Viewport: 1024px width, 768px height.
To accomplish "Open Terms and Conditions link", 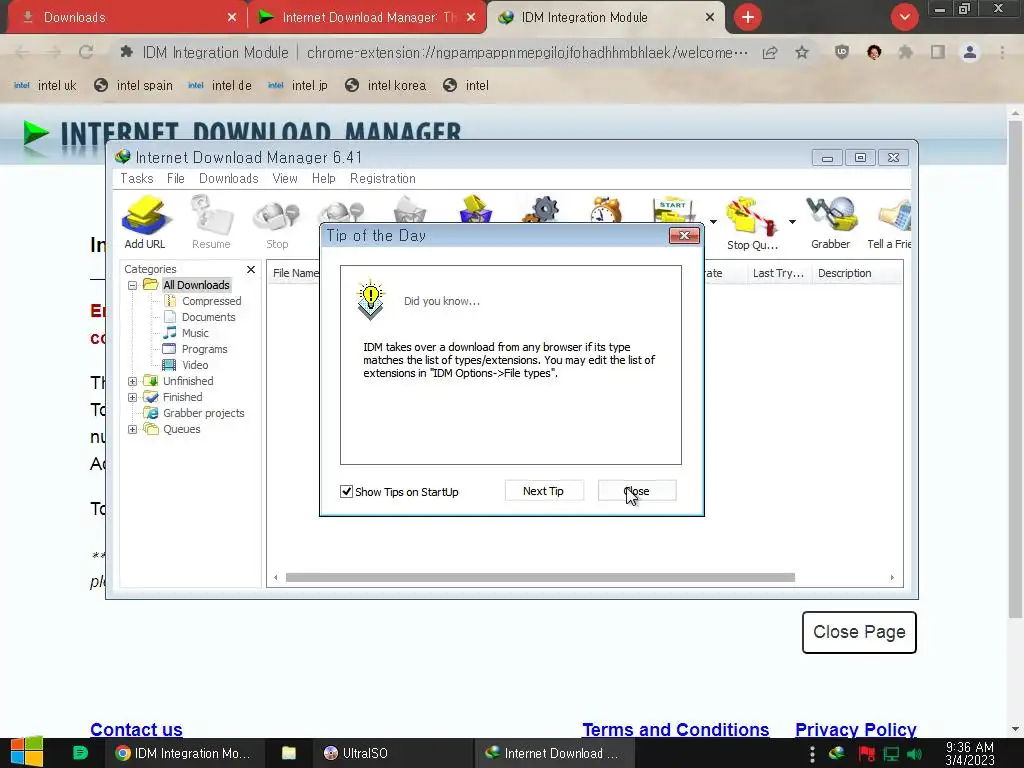I will (675, 729).
